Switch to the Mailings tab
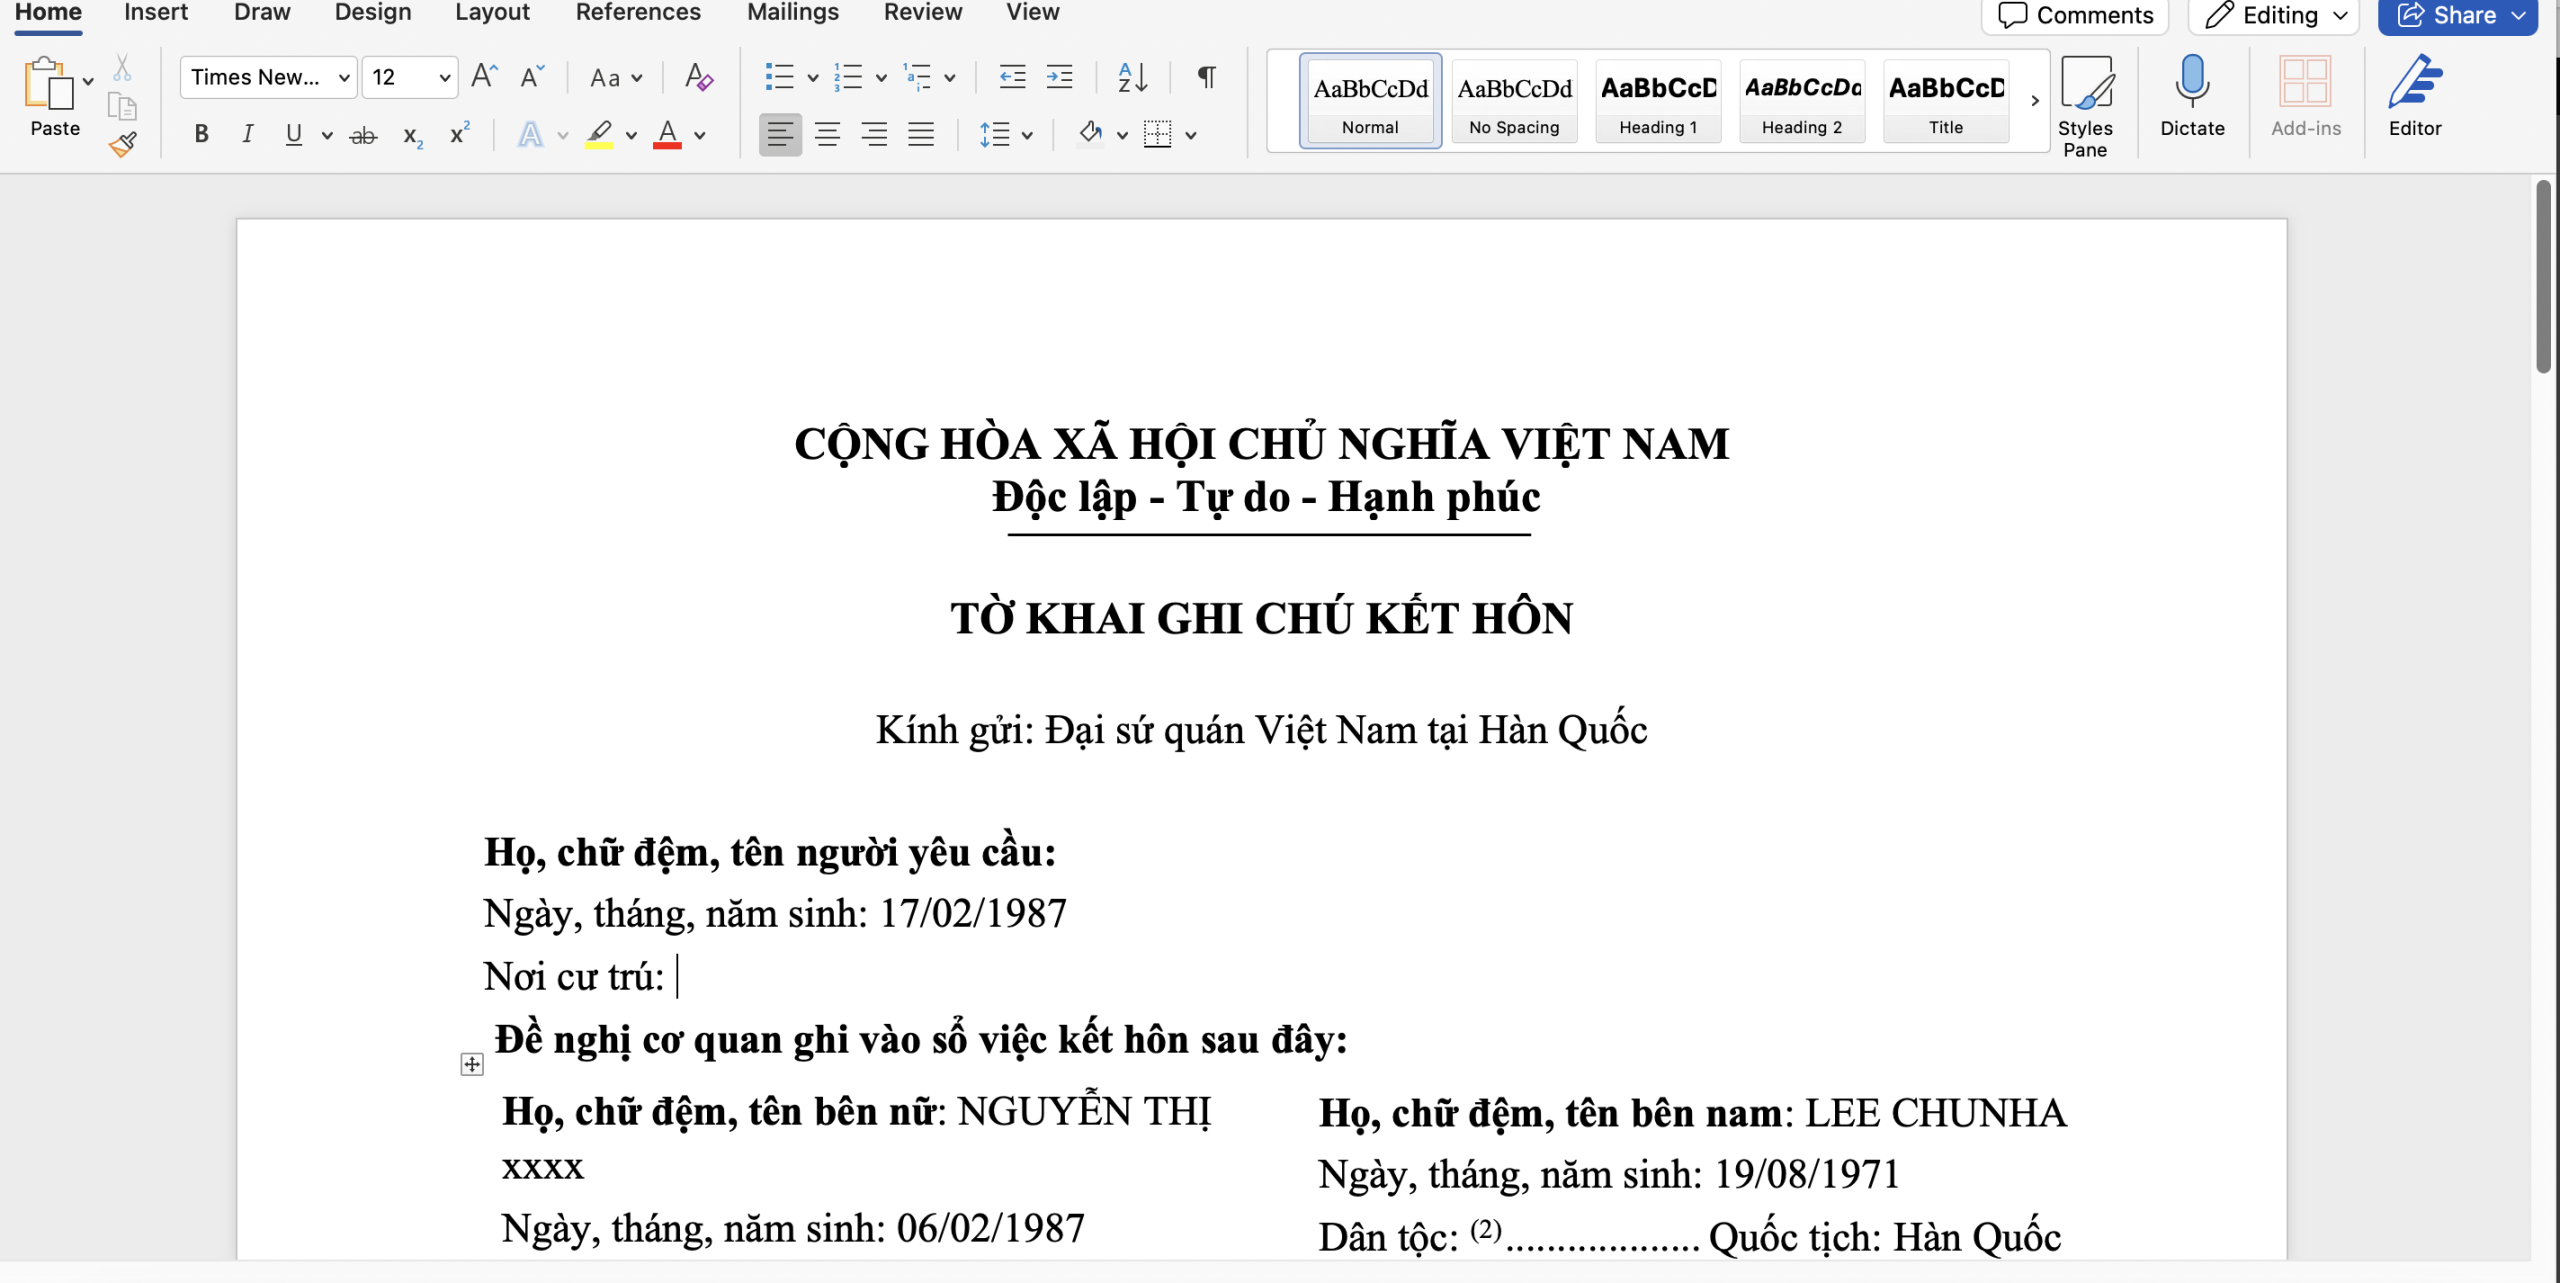Screen dimensions: 2560x1283 point(793,13)
